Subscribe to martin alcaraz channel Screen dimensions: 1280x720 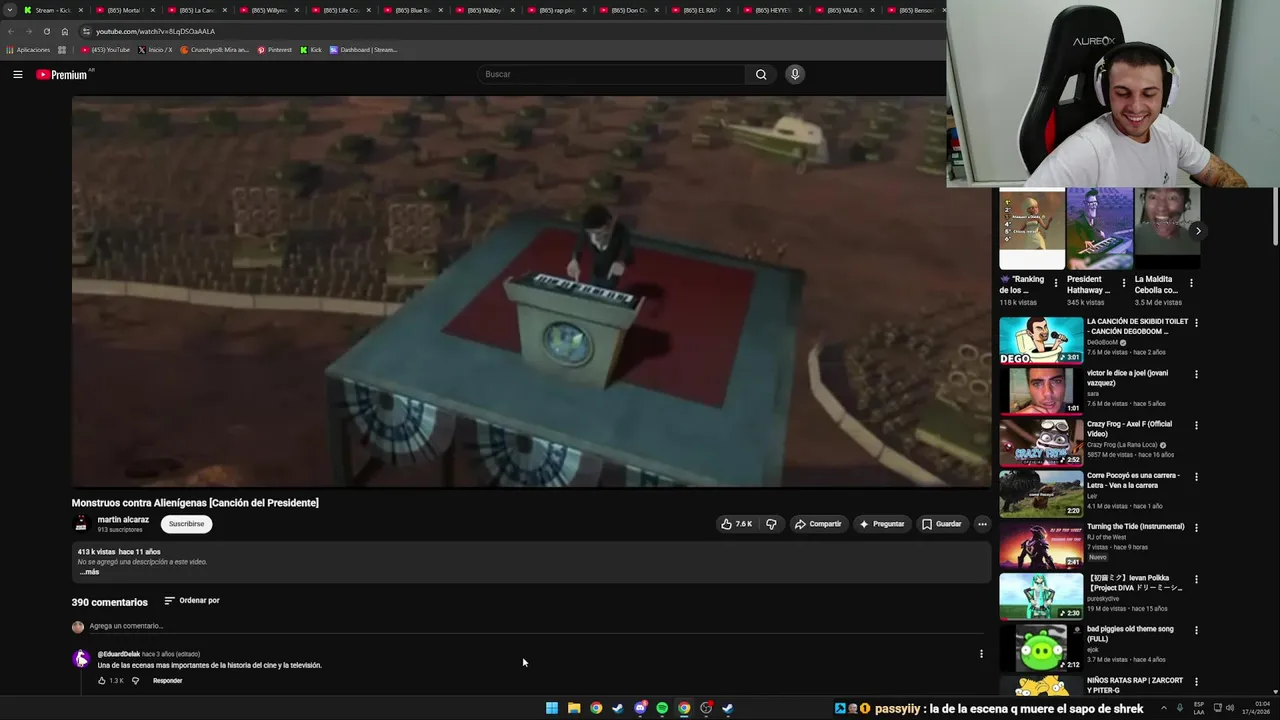click(x=186, y=524)
